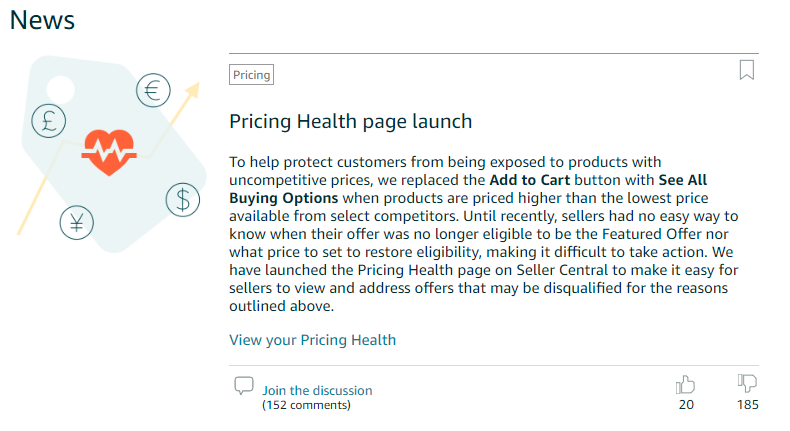790x431 pixels.
Task: Click the euro coin icon
Action: coord(153,91)
